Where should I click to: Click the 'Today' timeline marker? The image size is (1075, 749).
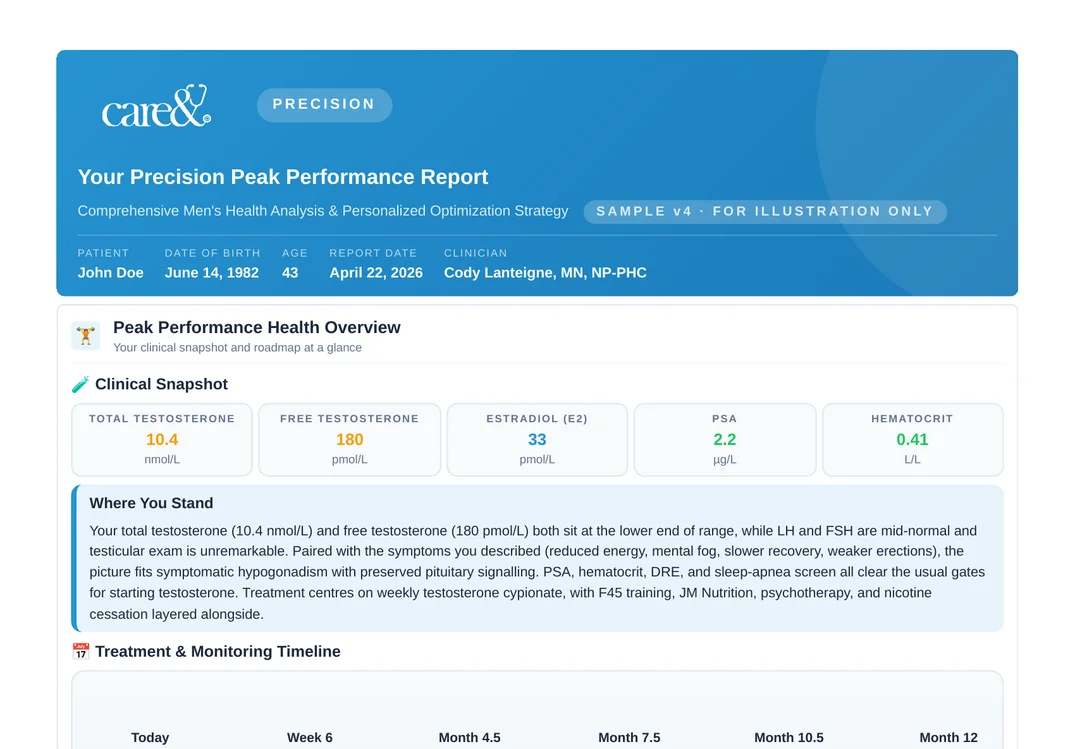(x=150, y=737)
